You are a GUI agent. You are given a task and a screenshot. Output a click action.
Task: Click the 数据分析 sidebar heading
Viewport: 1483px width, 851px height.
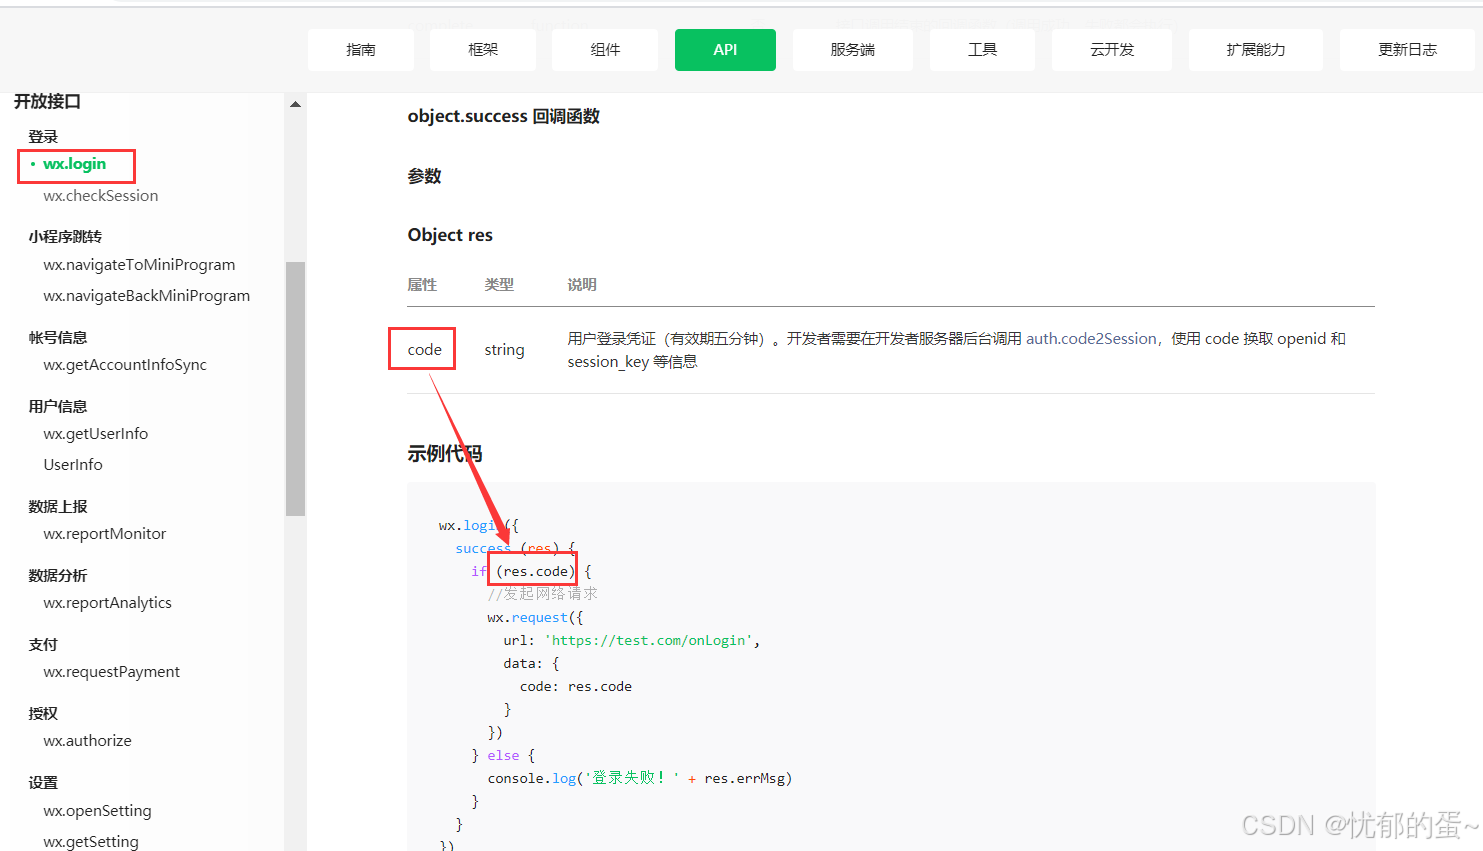(x=58, y=576)
